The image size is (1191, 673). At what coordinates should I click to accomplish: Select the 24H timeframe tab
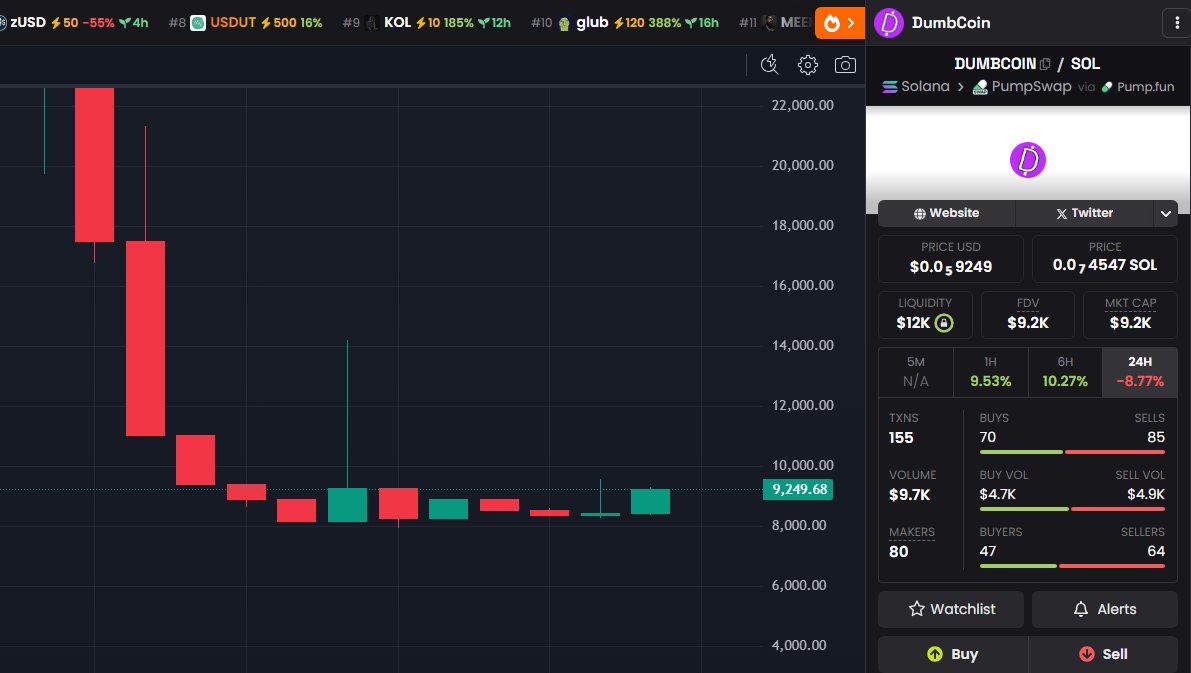1140,372
